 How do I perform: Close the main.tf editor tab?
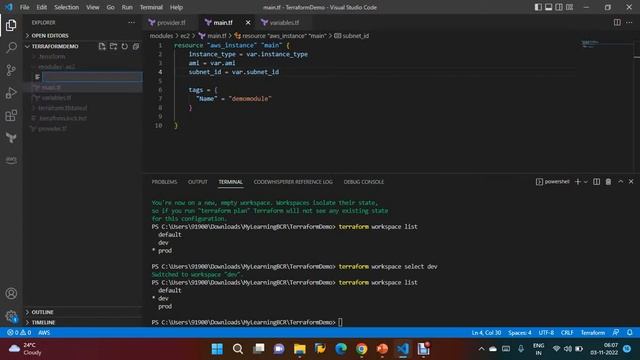point(248,23)
